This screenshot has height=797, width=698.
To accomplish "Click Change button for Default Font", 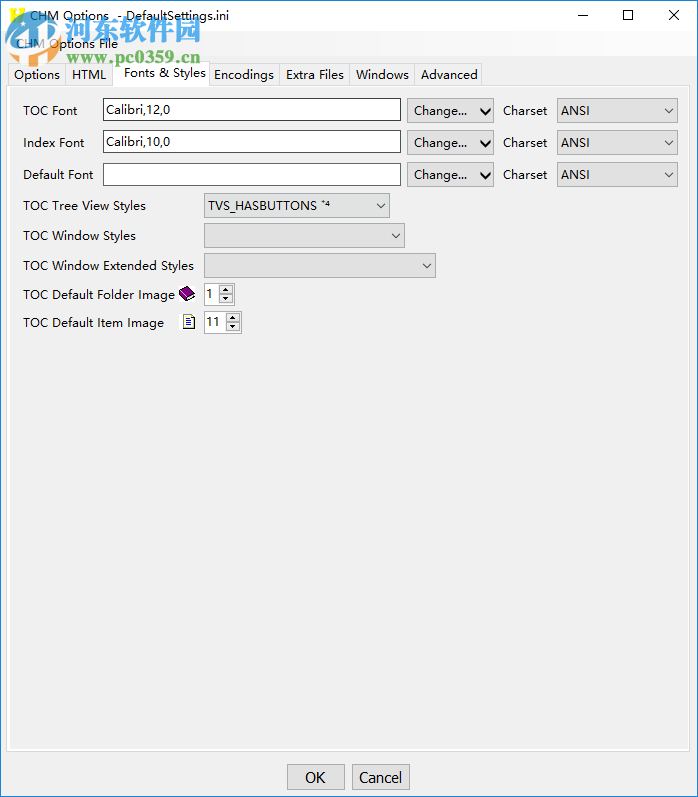I will 450,175.
